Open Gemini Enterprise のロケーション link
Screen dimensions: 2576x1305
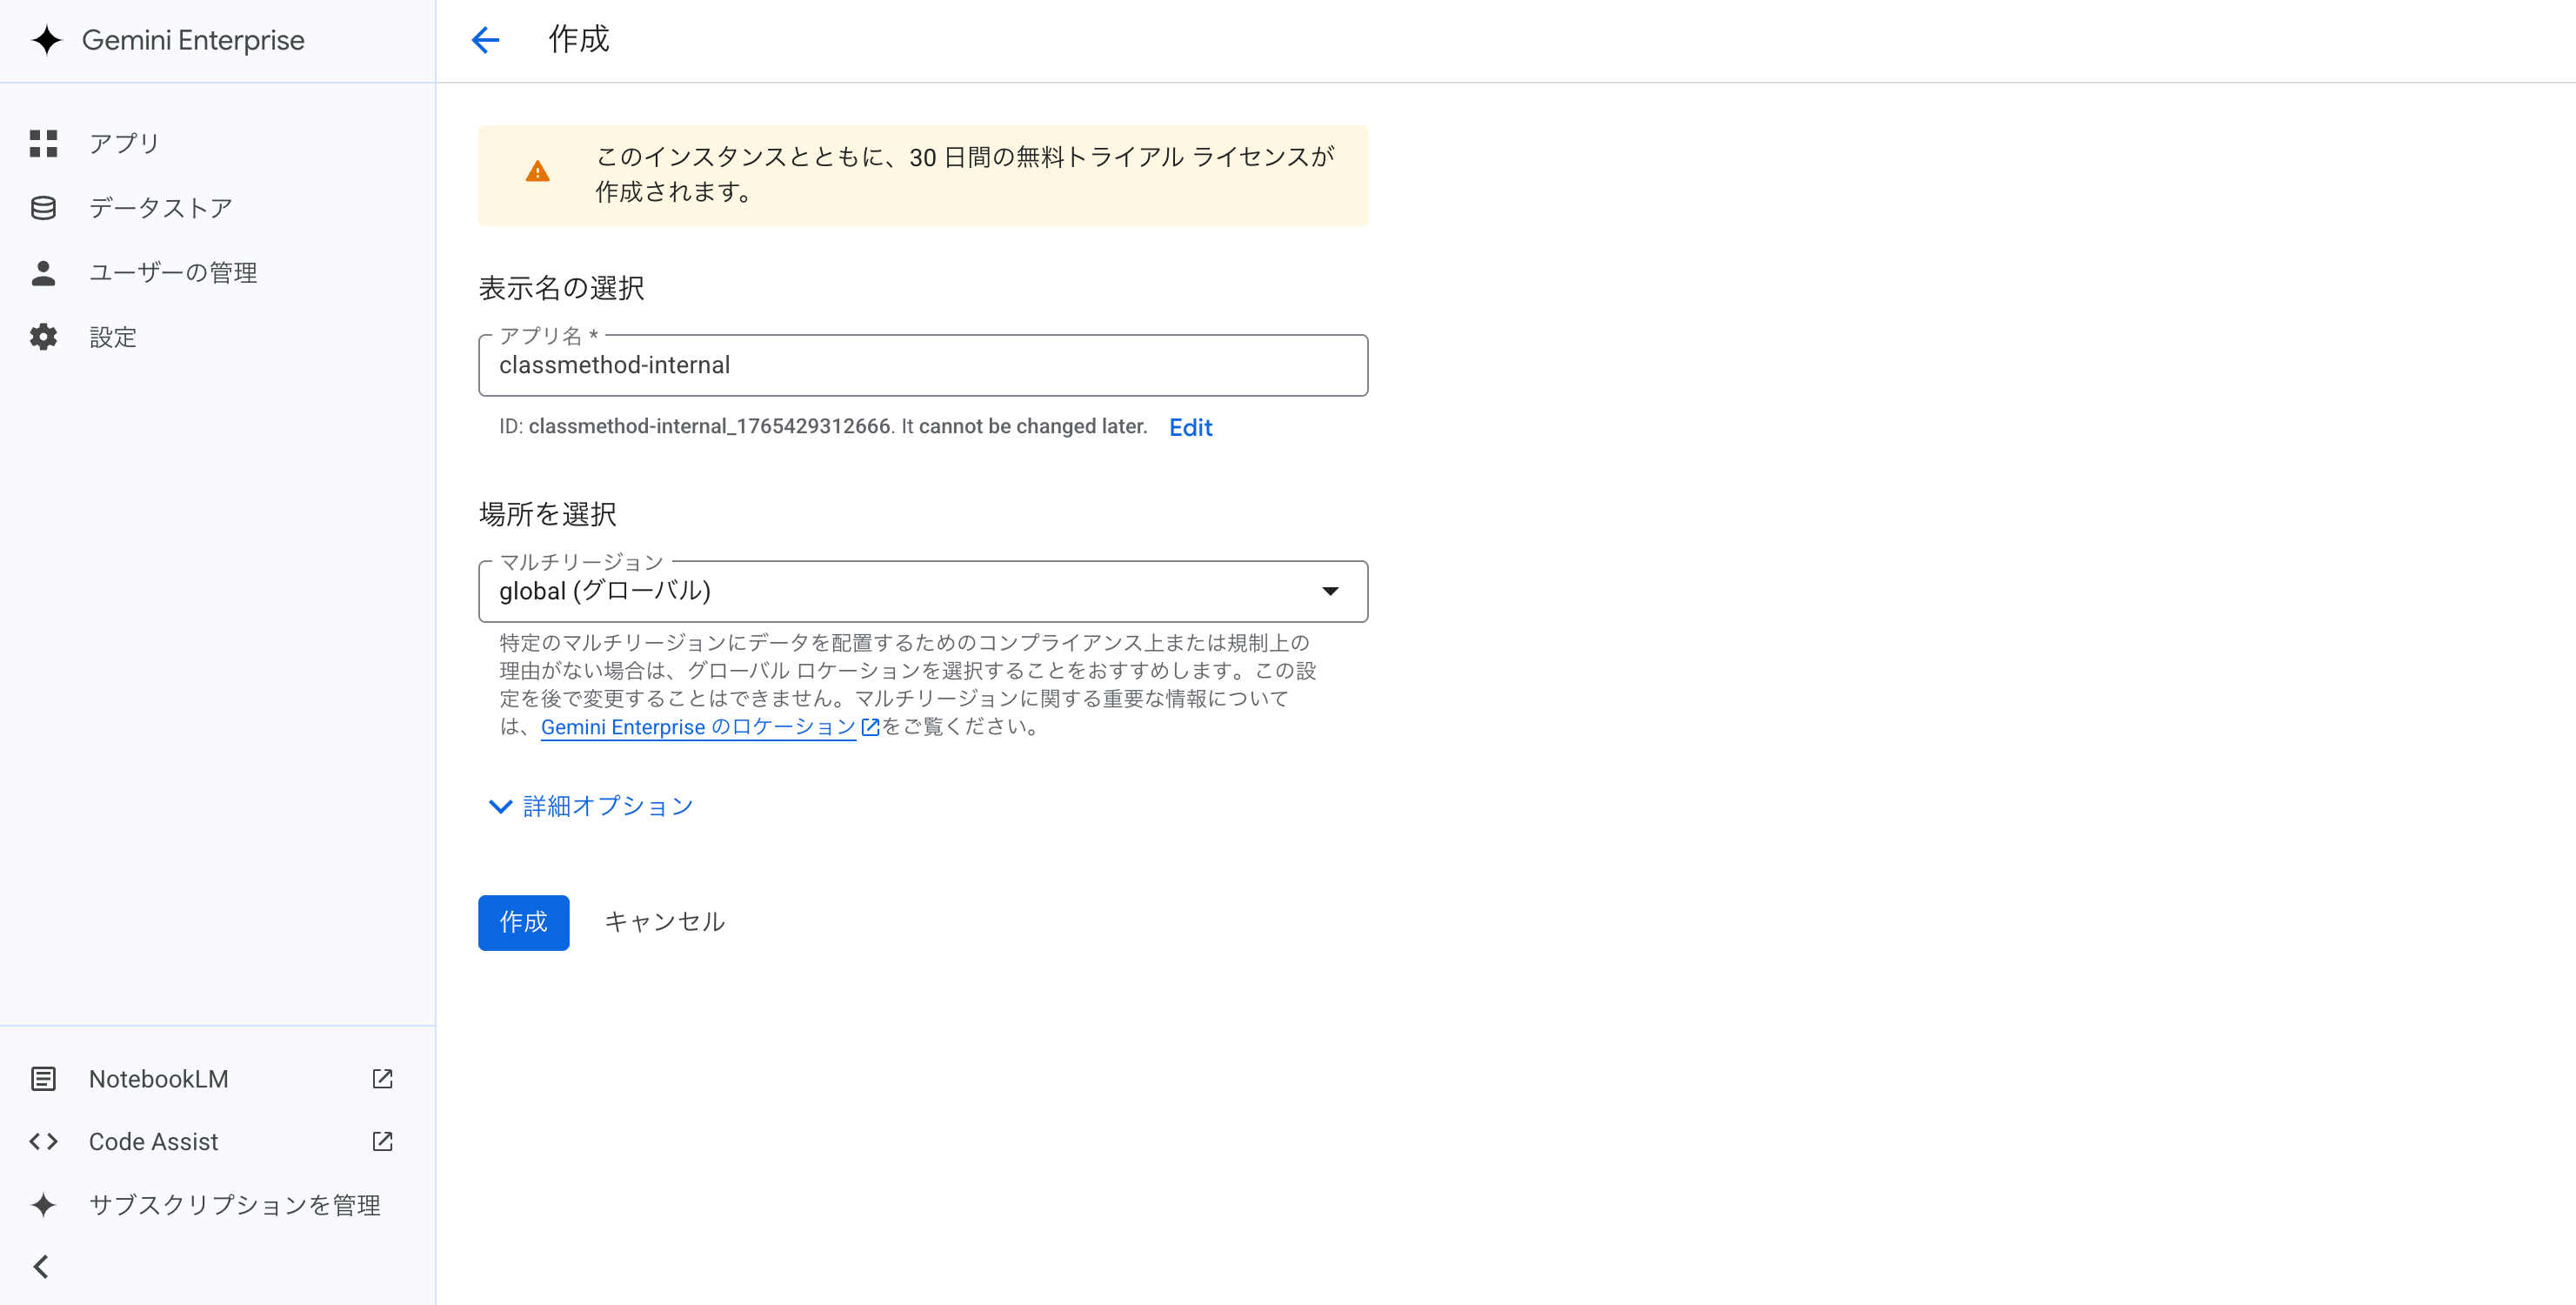click(x=698, y=727)
